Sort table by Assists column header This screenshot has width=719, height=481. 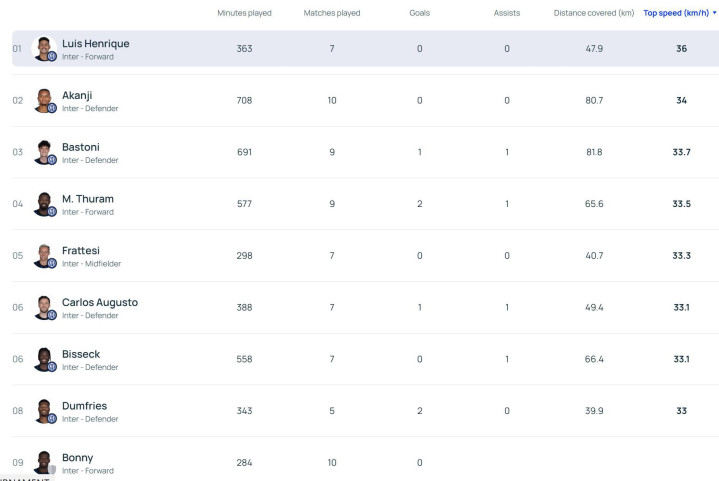tap(507, 13)
